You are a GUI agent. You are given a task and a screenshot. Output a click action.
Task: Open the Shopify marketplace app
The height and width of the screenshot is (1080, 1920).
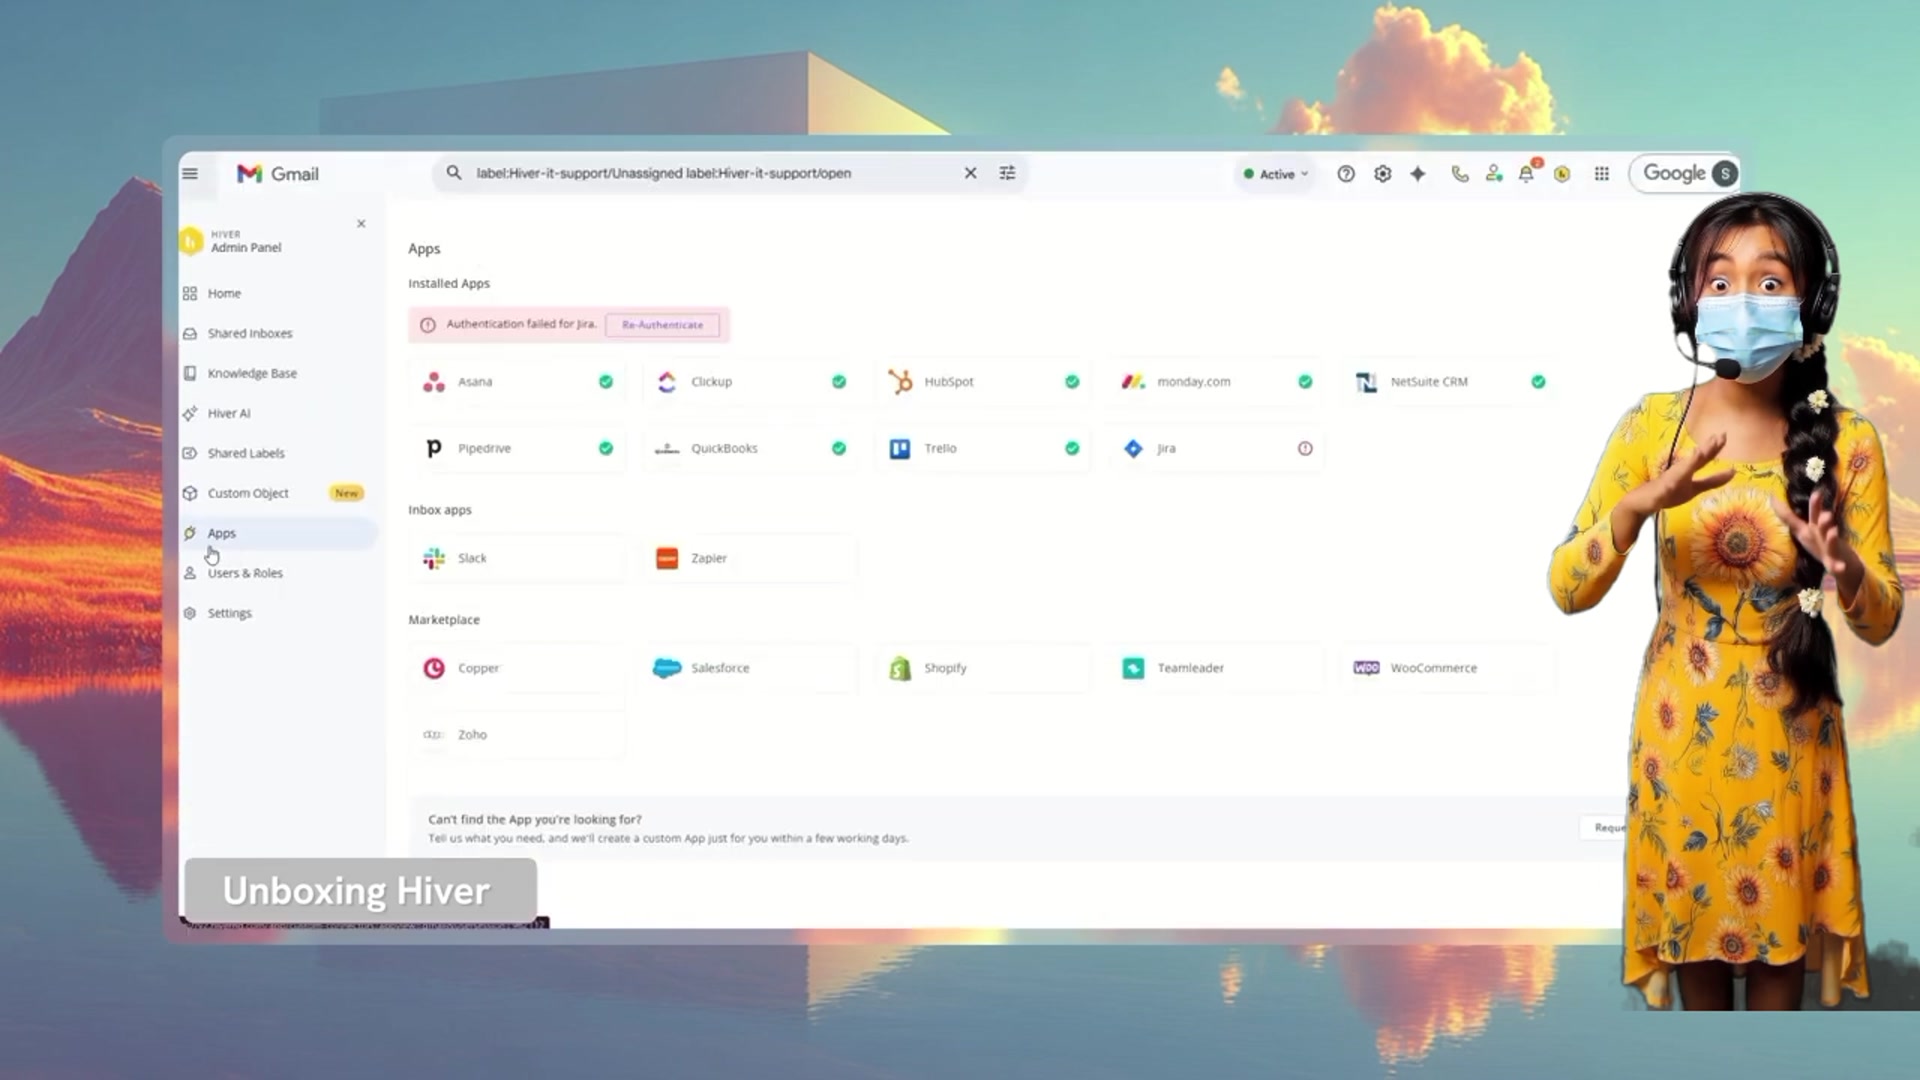983,669
